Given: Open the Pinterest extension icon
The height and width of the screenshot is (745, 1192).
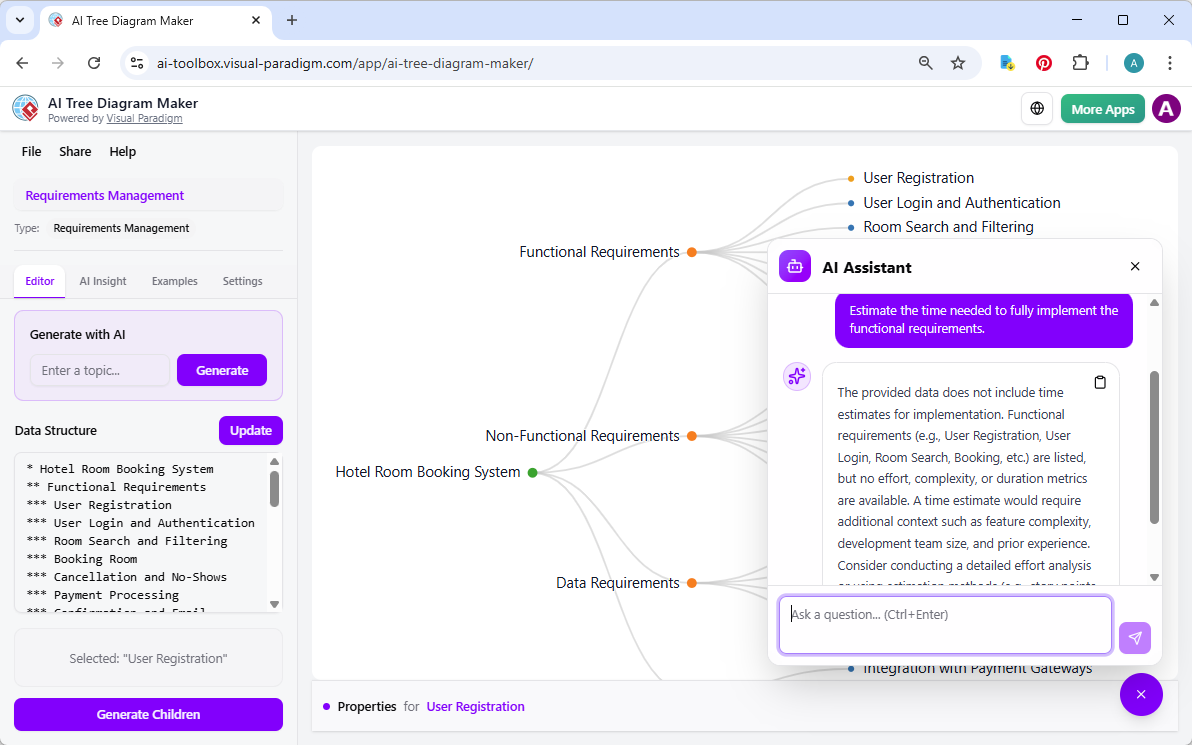Looking at the screenshot, I should pos(1043,62).
